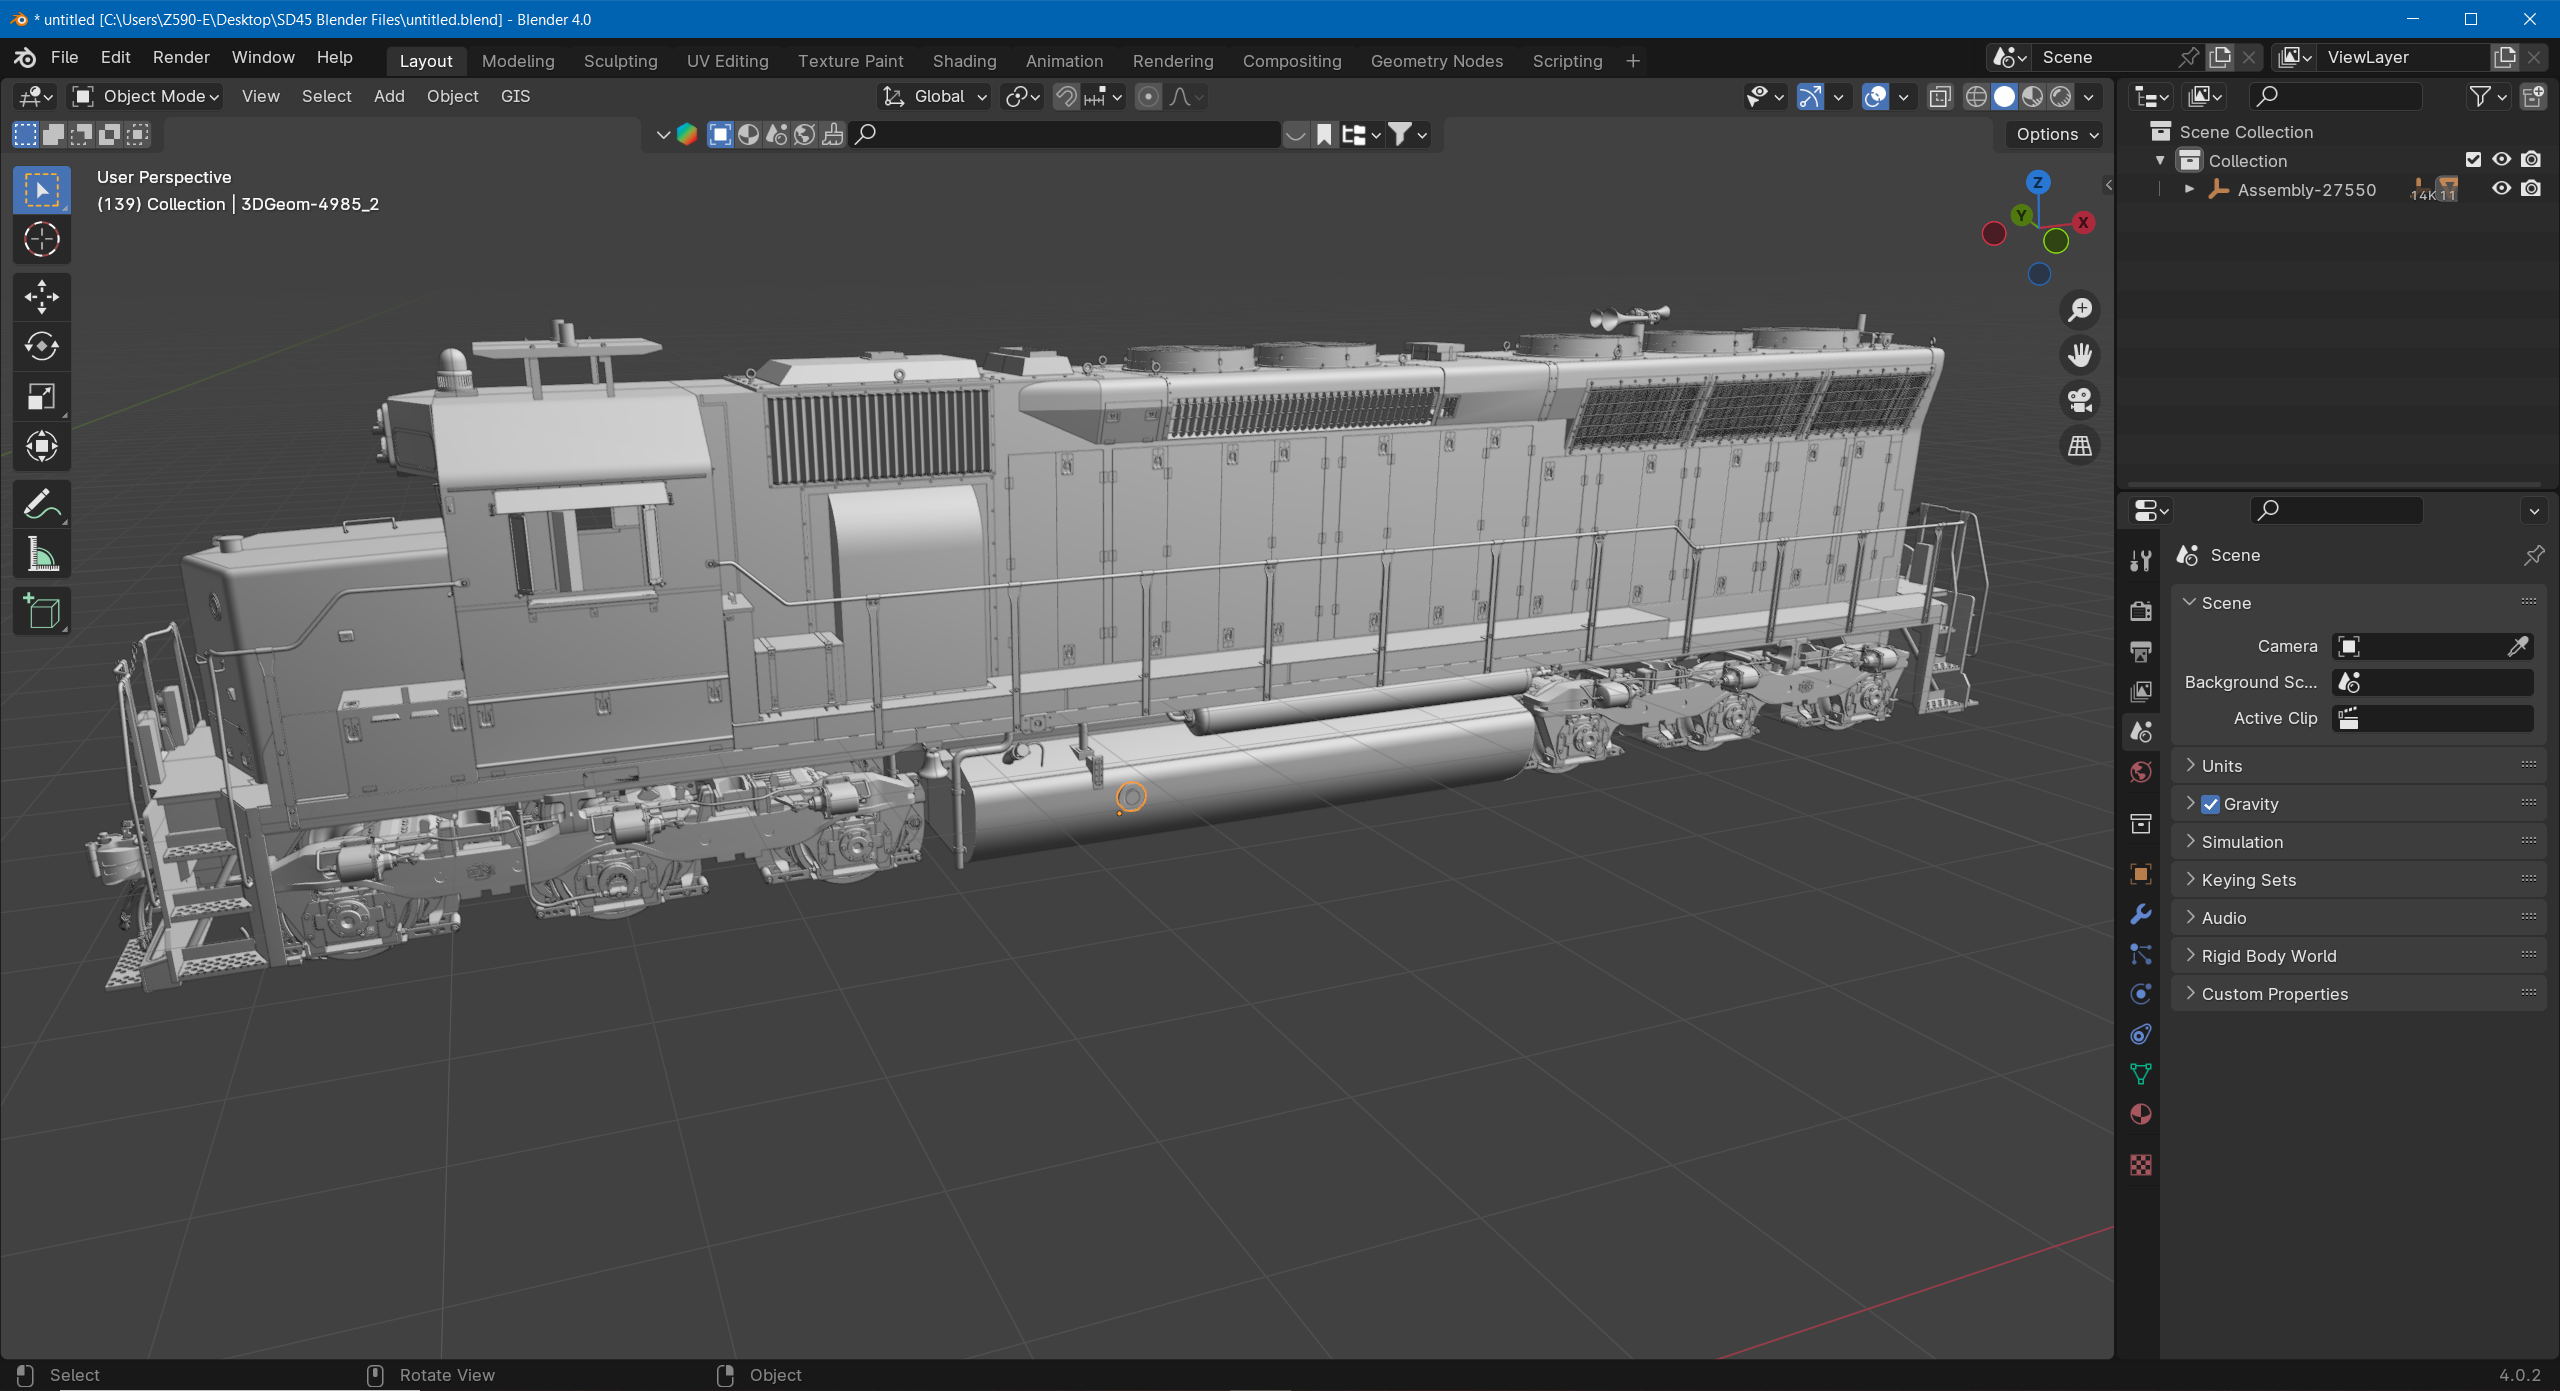2560x1391 pixels.
Task: Click the red X axis gizmo ball
Action: coord(2083,222)
